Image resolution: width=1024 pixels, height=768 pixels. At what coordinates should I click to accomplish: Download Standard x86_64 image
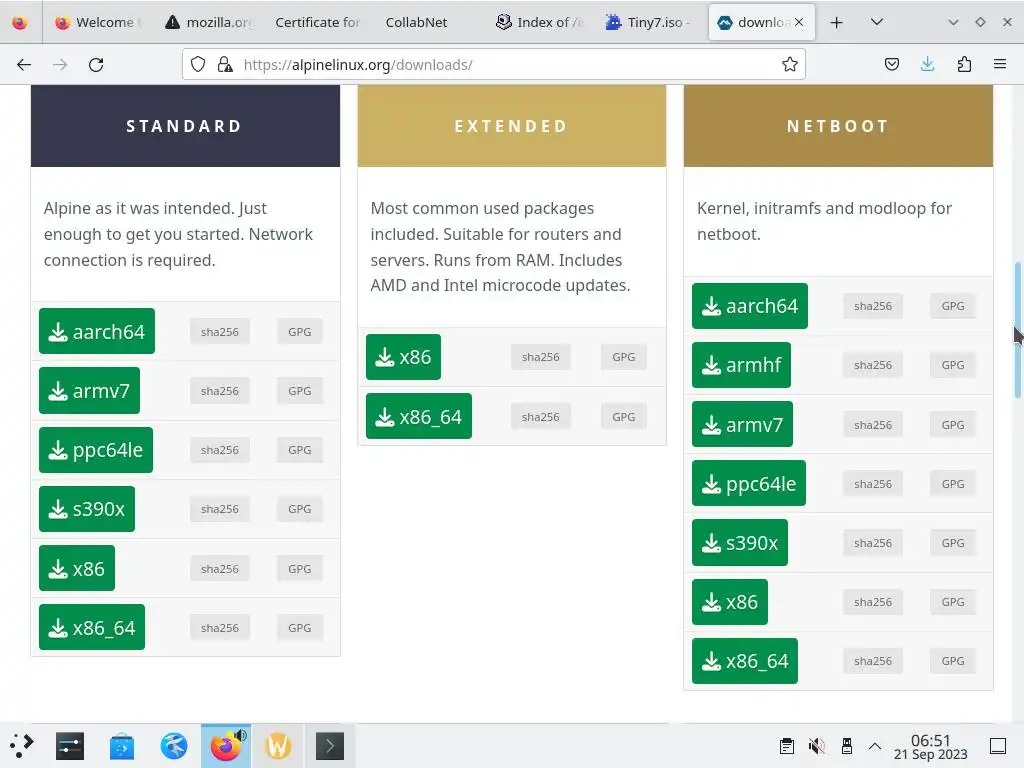[92, 627]
